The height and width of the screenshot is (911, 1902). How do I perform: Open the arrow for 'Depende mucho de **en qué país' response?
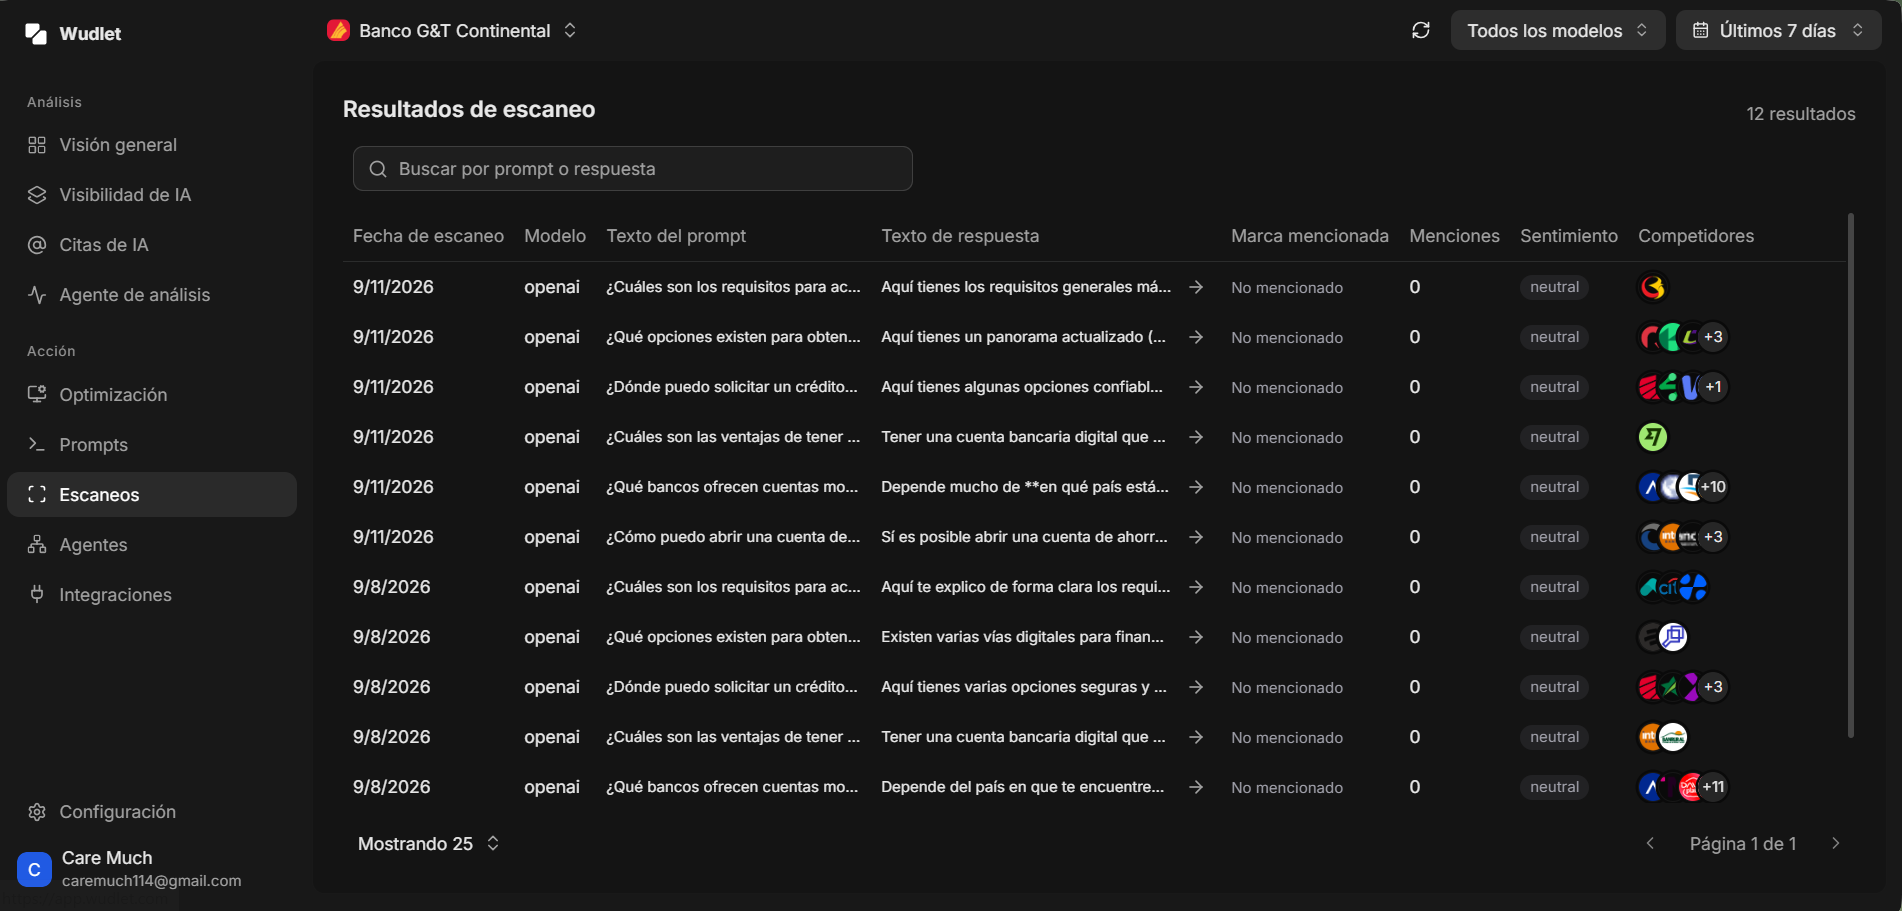pos(1196,487)
